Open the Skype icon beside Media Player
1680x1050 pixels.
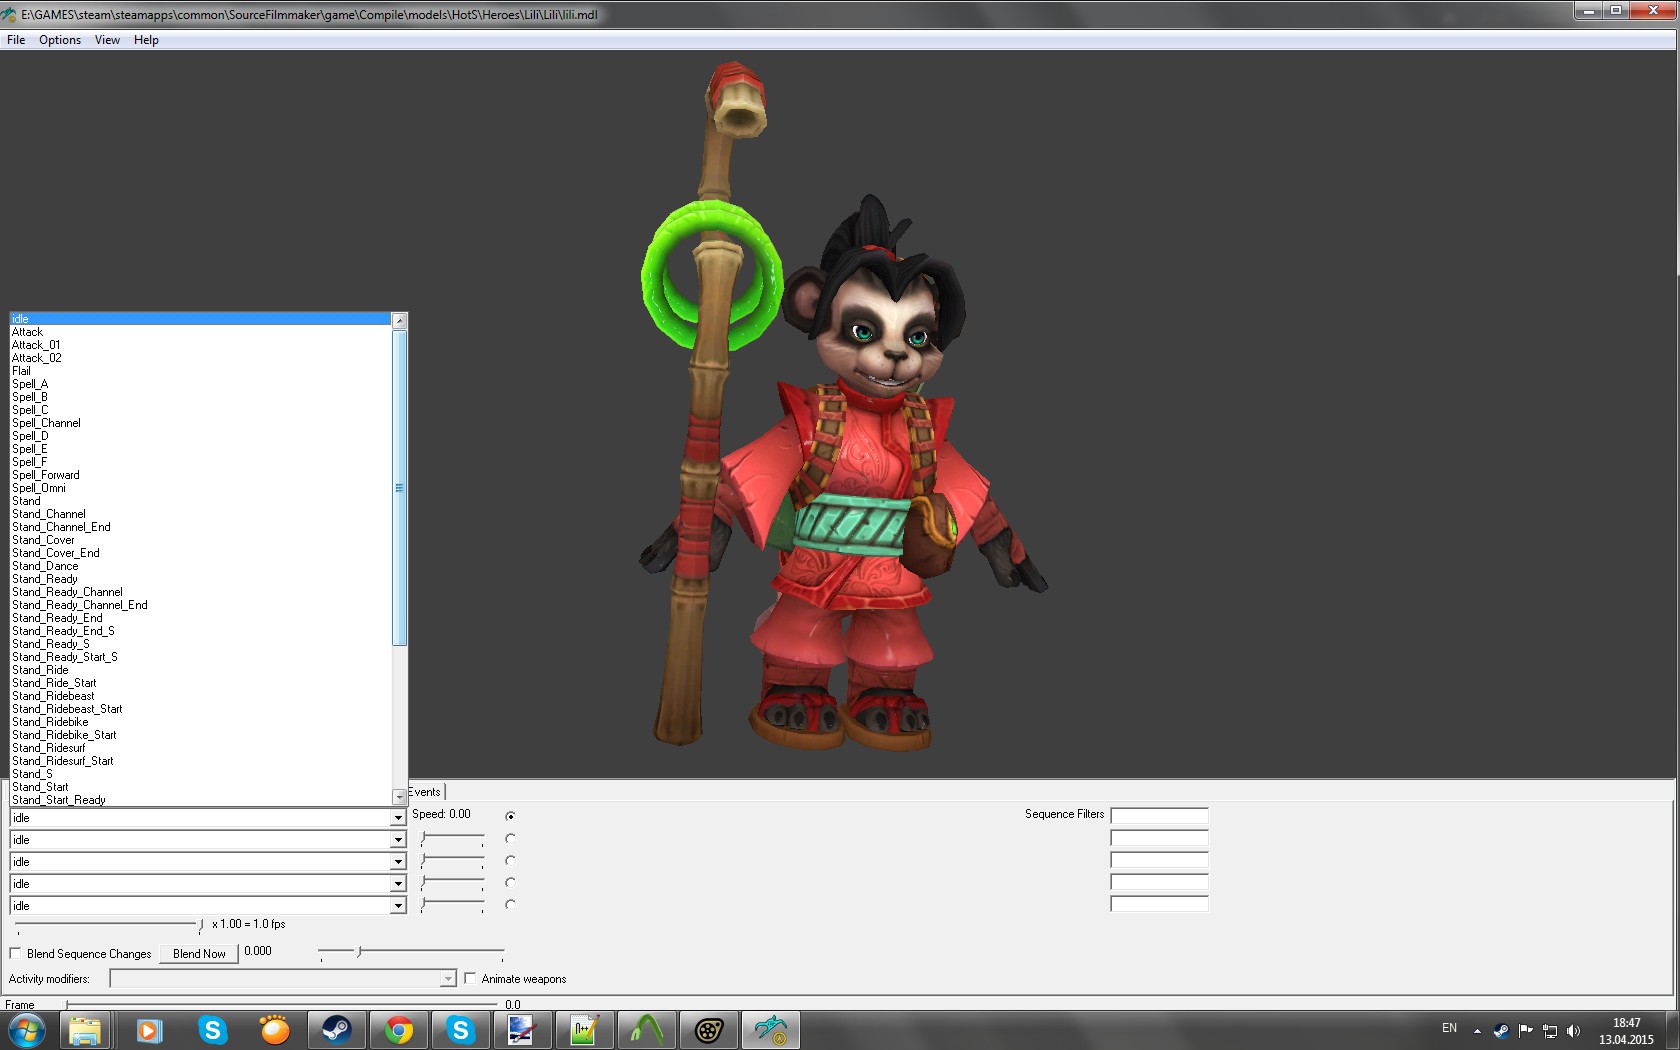click(x=212, y=1030)
